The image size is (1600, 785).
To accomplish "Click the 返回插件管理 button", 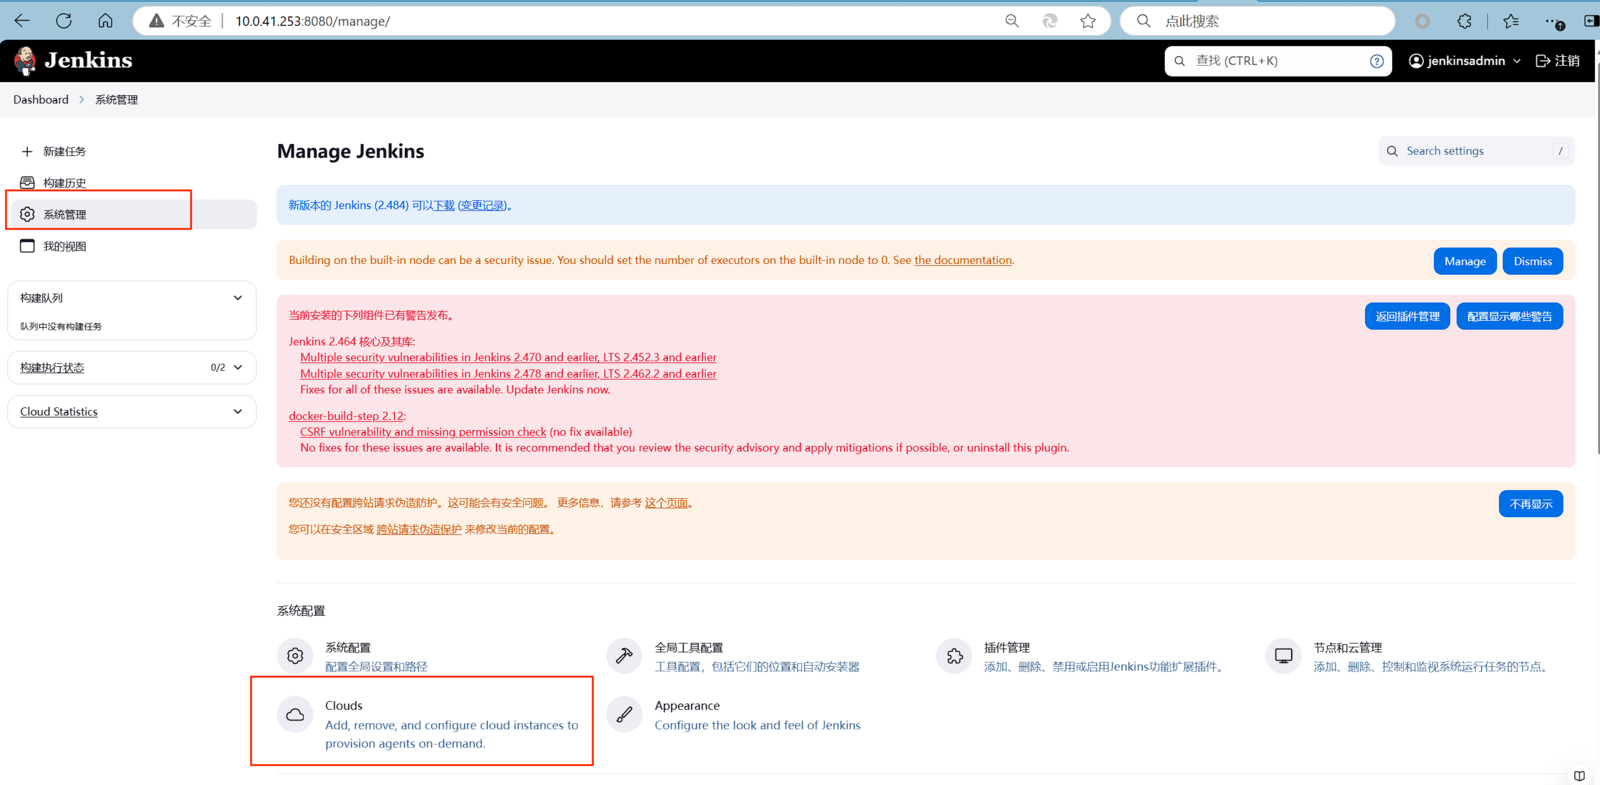I will [x=1407, y=316].
